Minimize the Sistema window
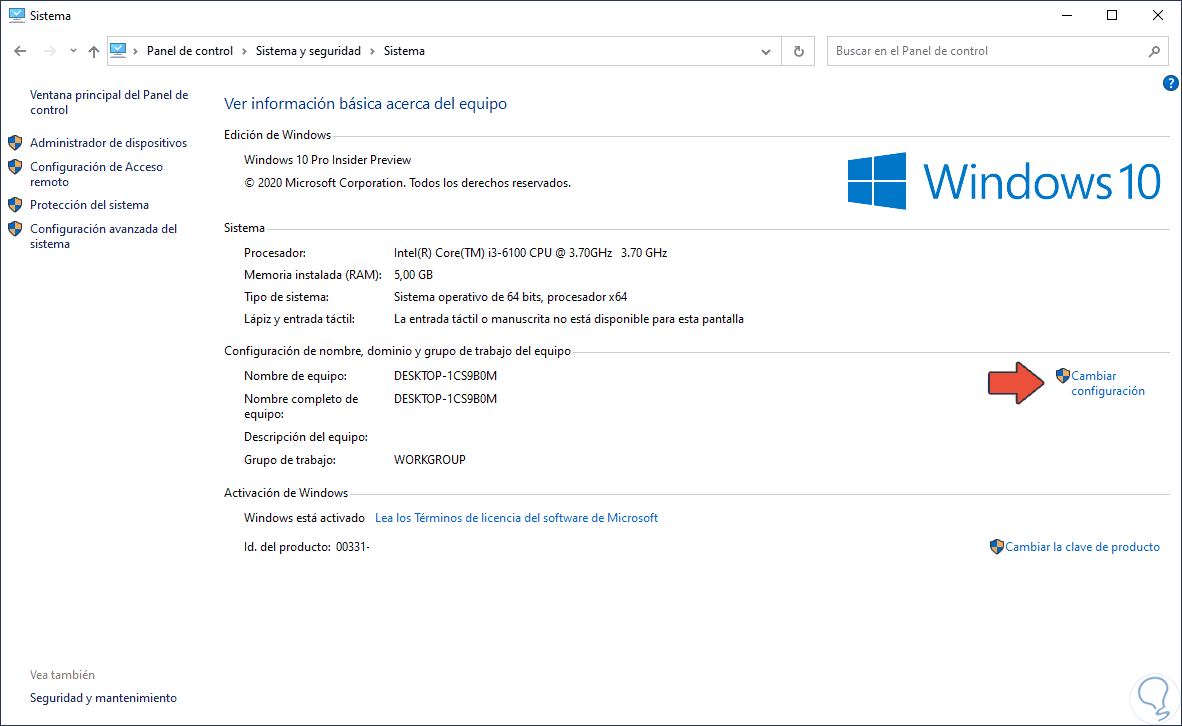The image size is (1182, 726). [x=1067, y=15]
